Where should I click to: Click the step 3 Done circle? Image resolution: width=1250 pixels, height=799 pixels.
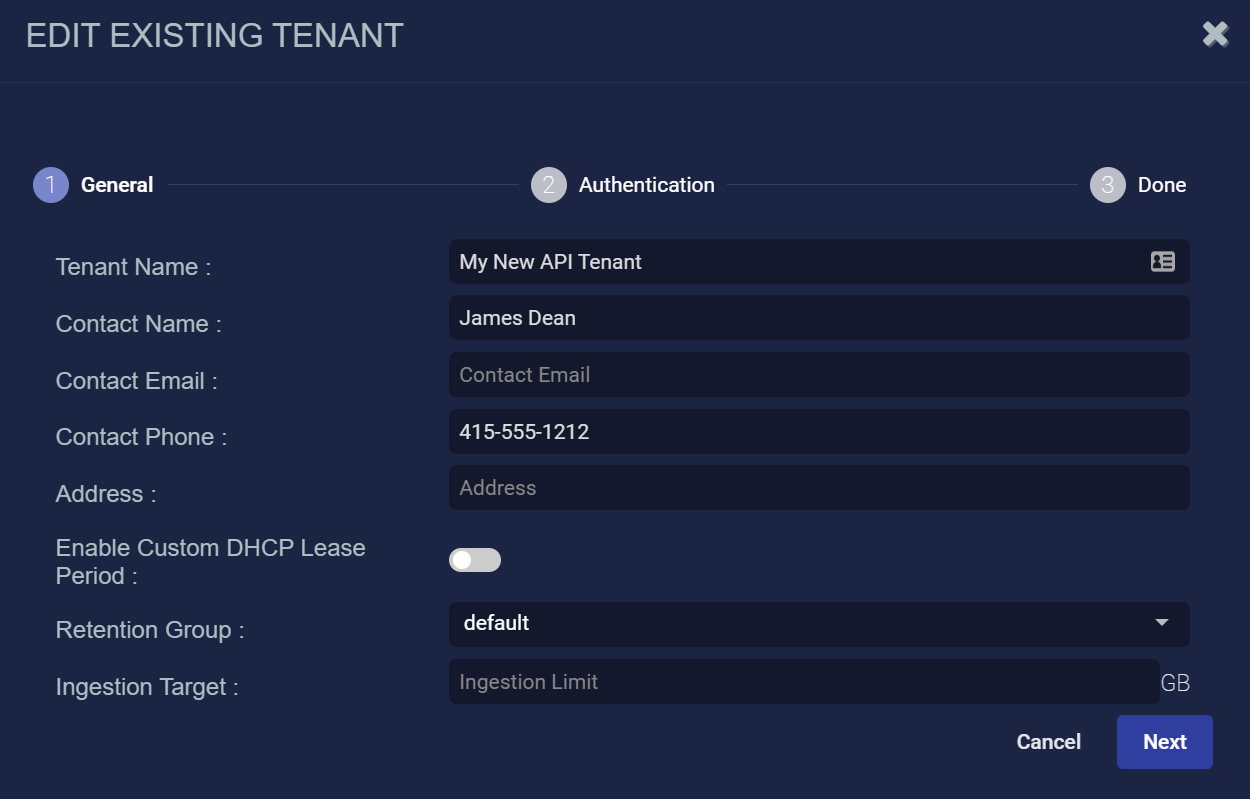coord(1108,185)
